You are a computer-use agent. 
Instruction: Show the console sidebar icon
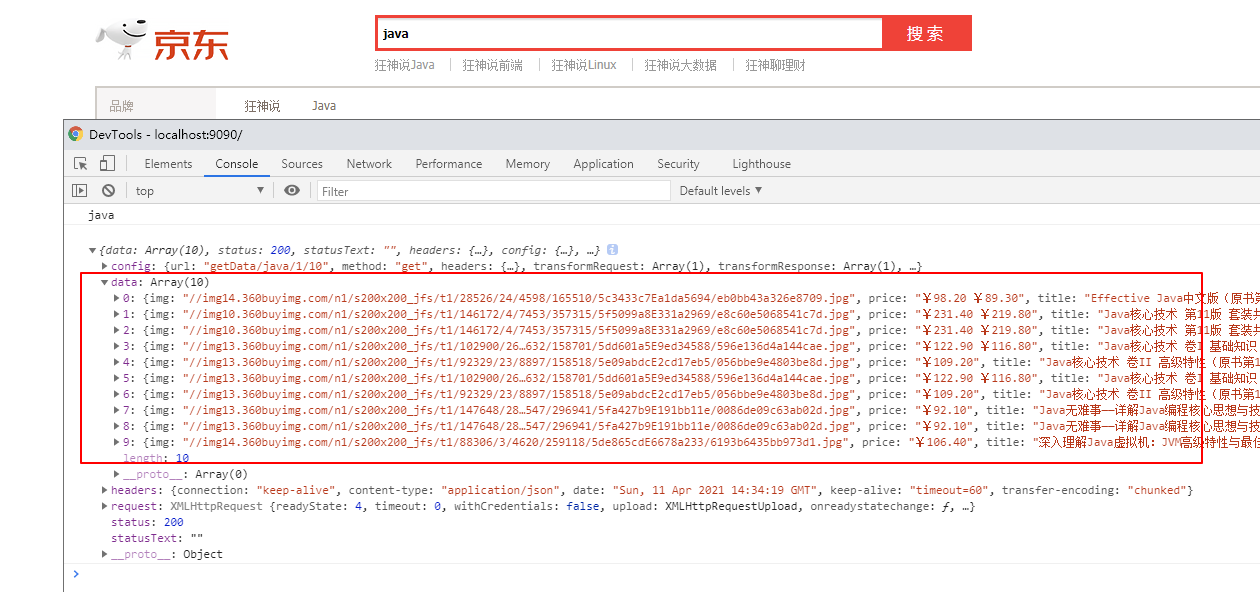pos(79,190)
